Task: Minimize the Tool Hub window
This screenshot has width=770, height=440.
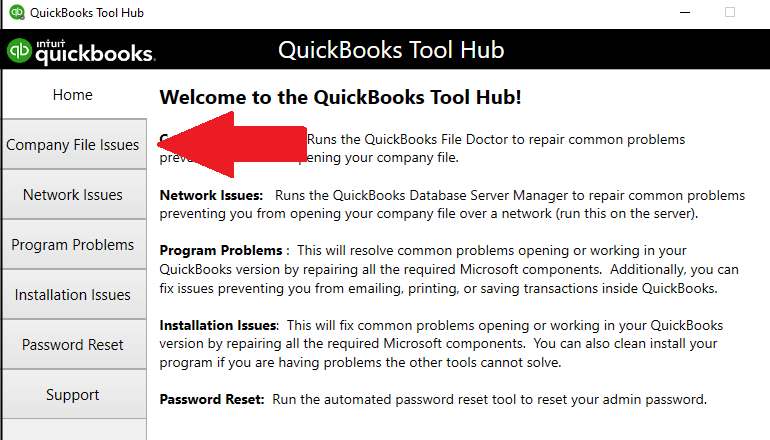Action: pyautogui.click(x=684, y=13)
